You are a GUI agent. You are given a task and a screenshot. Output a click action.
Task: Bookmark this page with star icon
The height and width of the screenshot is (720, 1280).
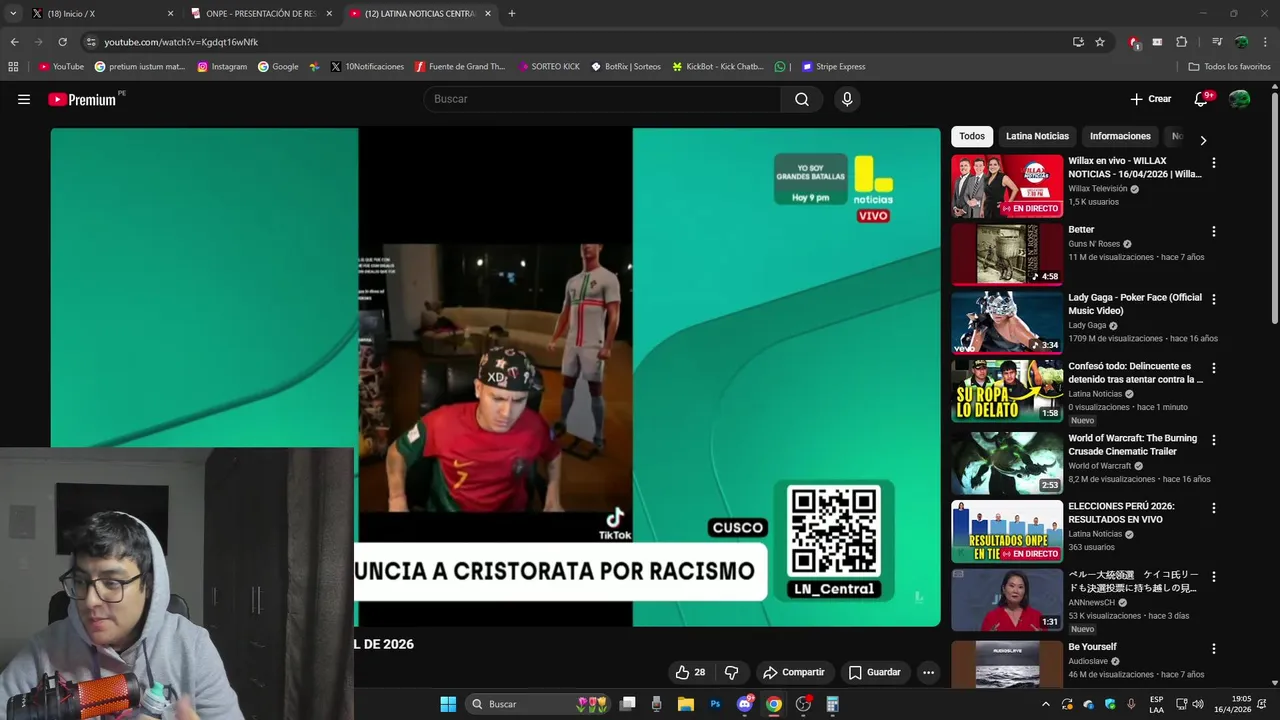click(1100, 42)
